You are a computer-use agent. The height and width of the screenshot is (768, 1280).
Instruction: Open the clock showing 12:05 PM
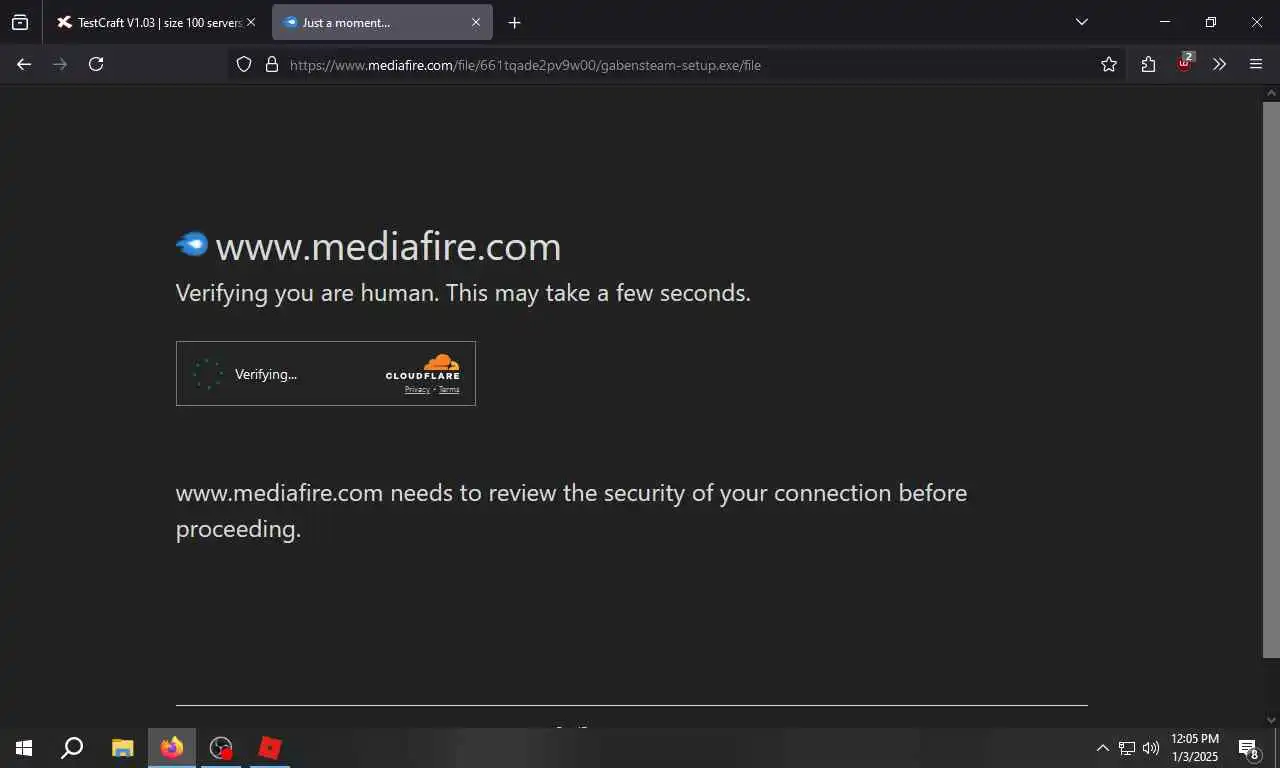1195,748
